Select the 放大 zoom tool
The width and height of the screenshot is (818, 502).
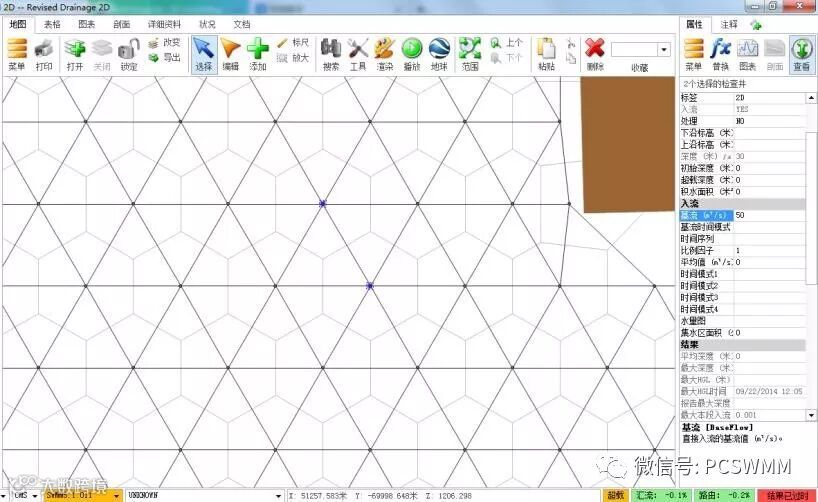pyautogui.click(x=293, y=57)
